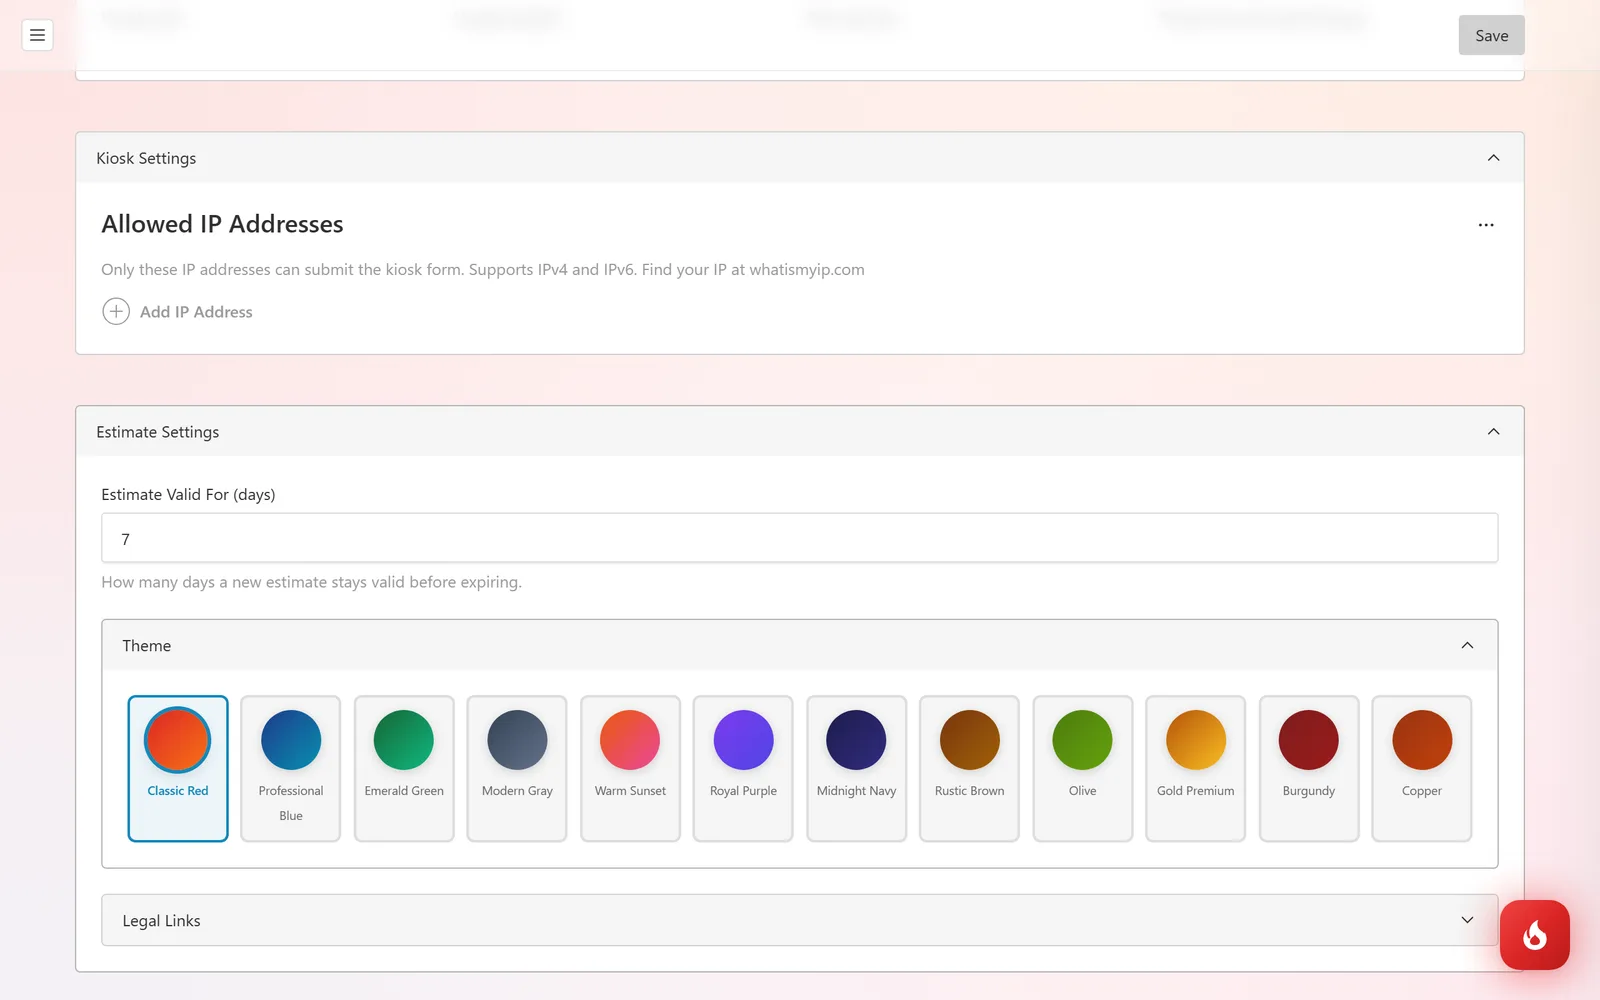
Task: Click the 'How many days' helper text
Action: coord(311,582)
